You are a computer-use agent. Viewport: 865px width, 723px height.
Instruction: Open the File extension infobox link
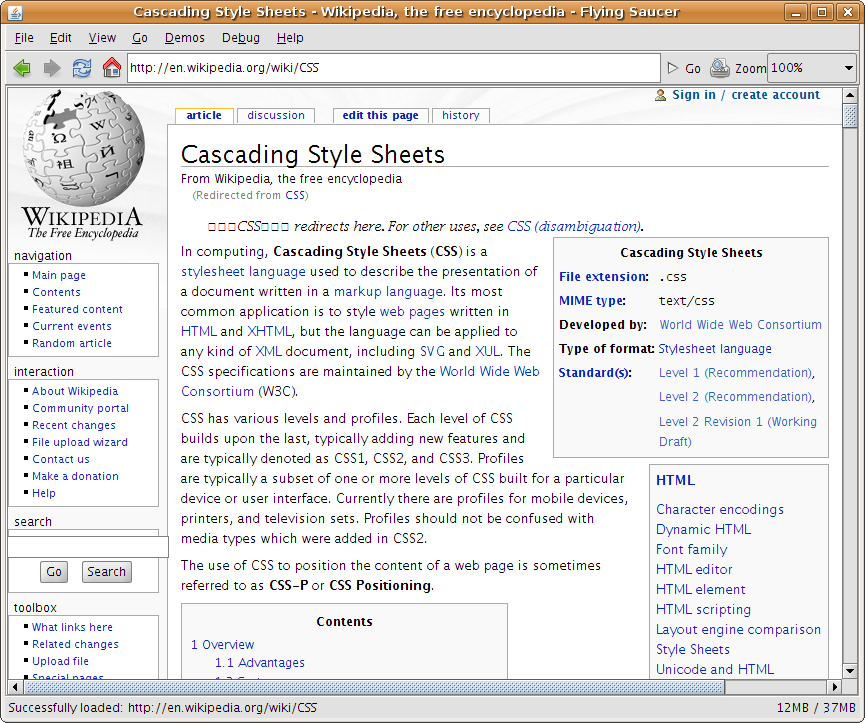coord(604,277)
